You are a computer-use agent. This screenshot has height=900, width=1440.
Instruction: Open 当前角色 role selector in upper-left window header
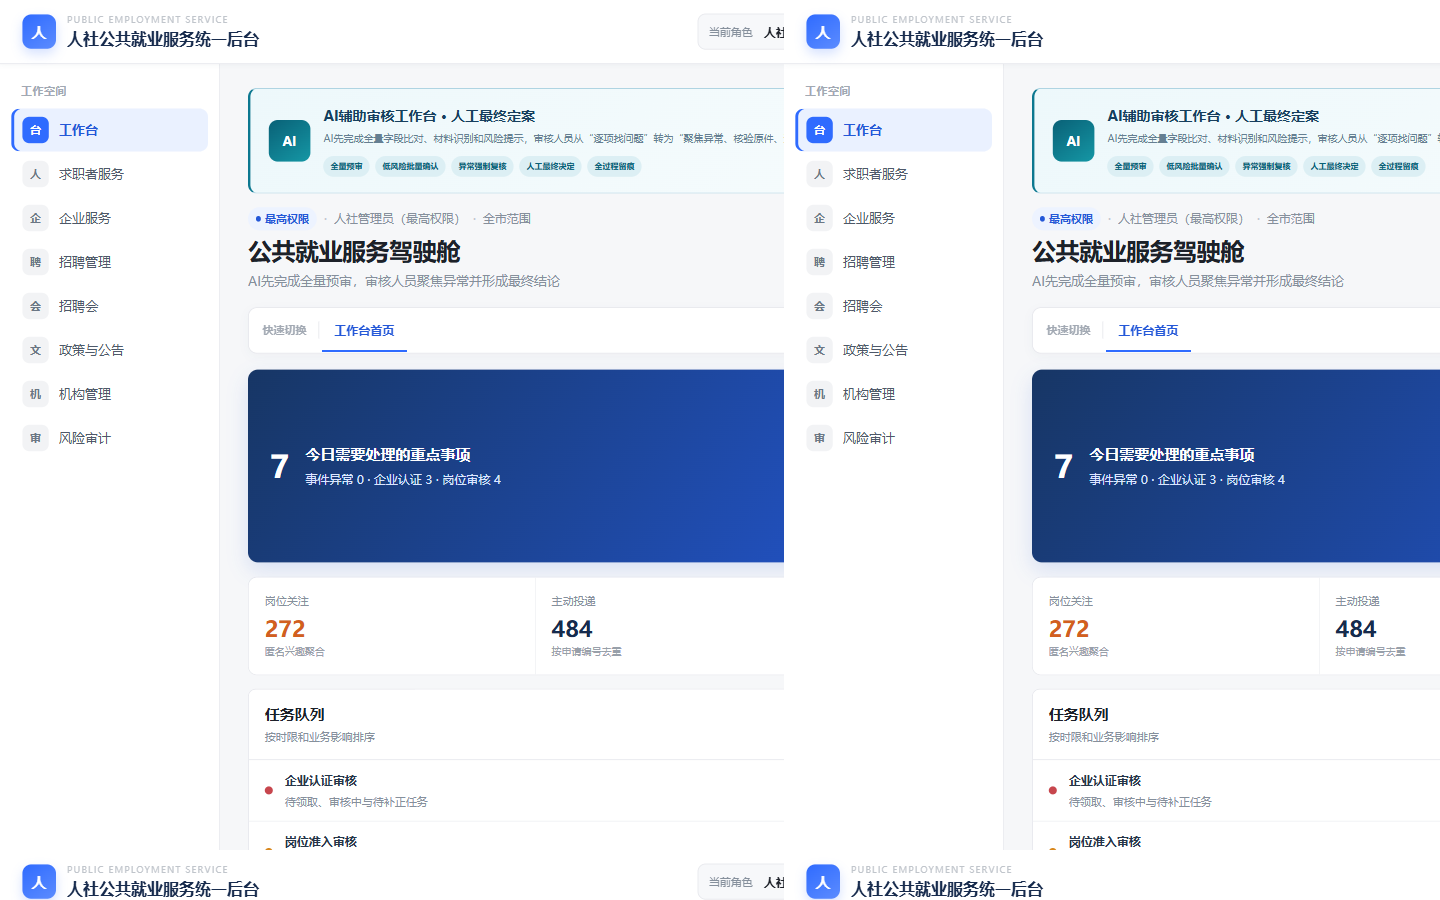click(741, 32)
